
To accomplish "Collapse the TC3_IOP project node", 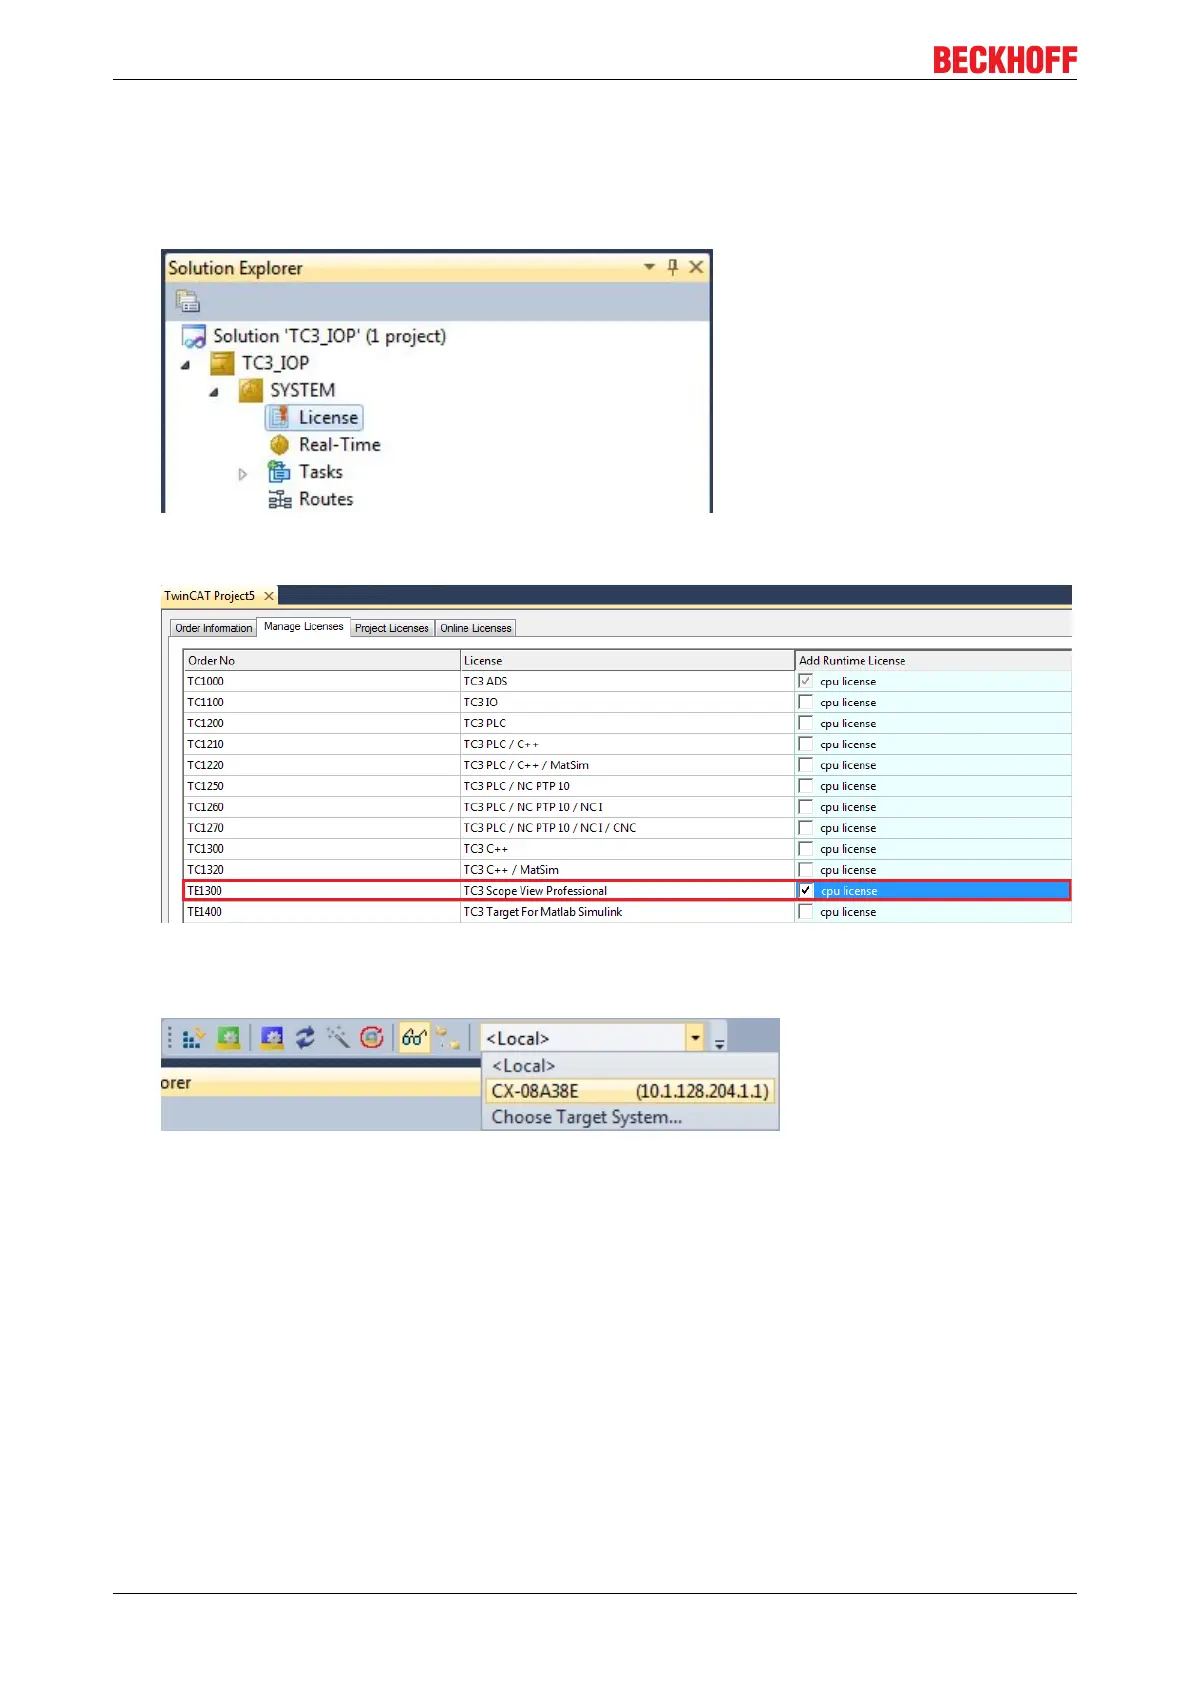I will click(185, 365).
